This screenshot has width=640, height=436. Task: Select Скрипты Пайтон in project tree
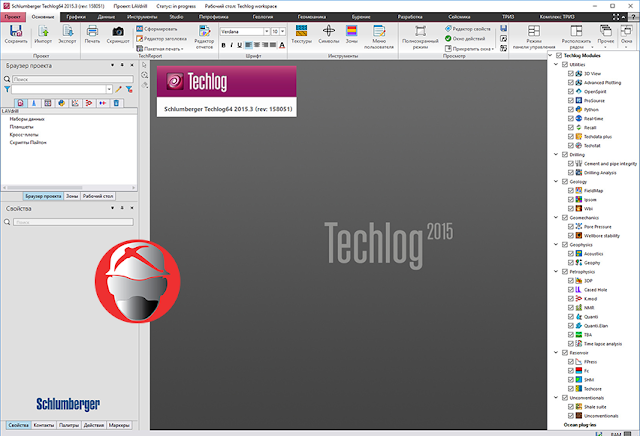[28, 142]
